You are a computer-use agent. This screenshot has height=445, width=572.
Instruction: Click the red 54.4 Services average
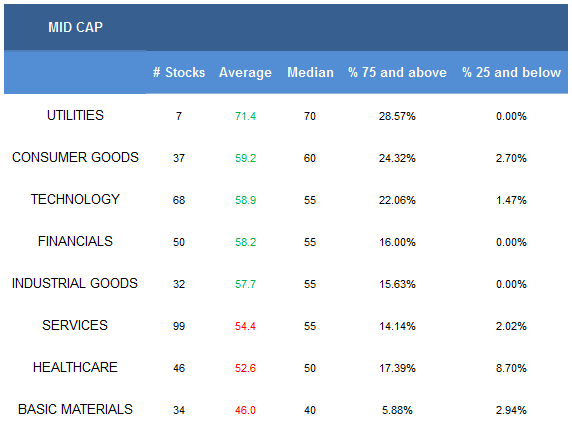click(245, 326)
